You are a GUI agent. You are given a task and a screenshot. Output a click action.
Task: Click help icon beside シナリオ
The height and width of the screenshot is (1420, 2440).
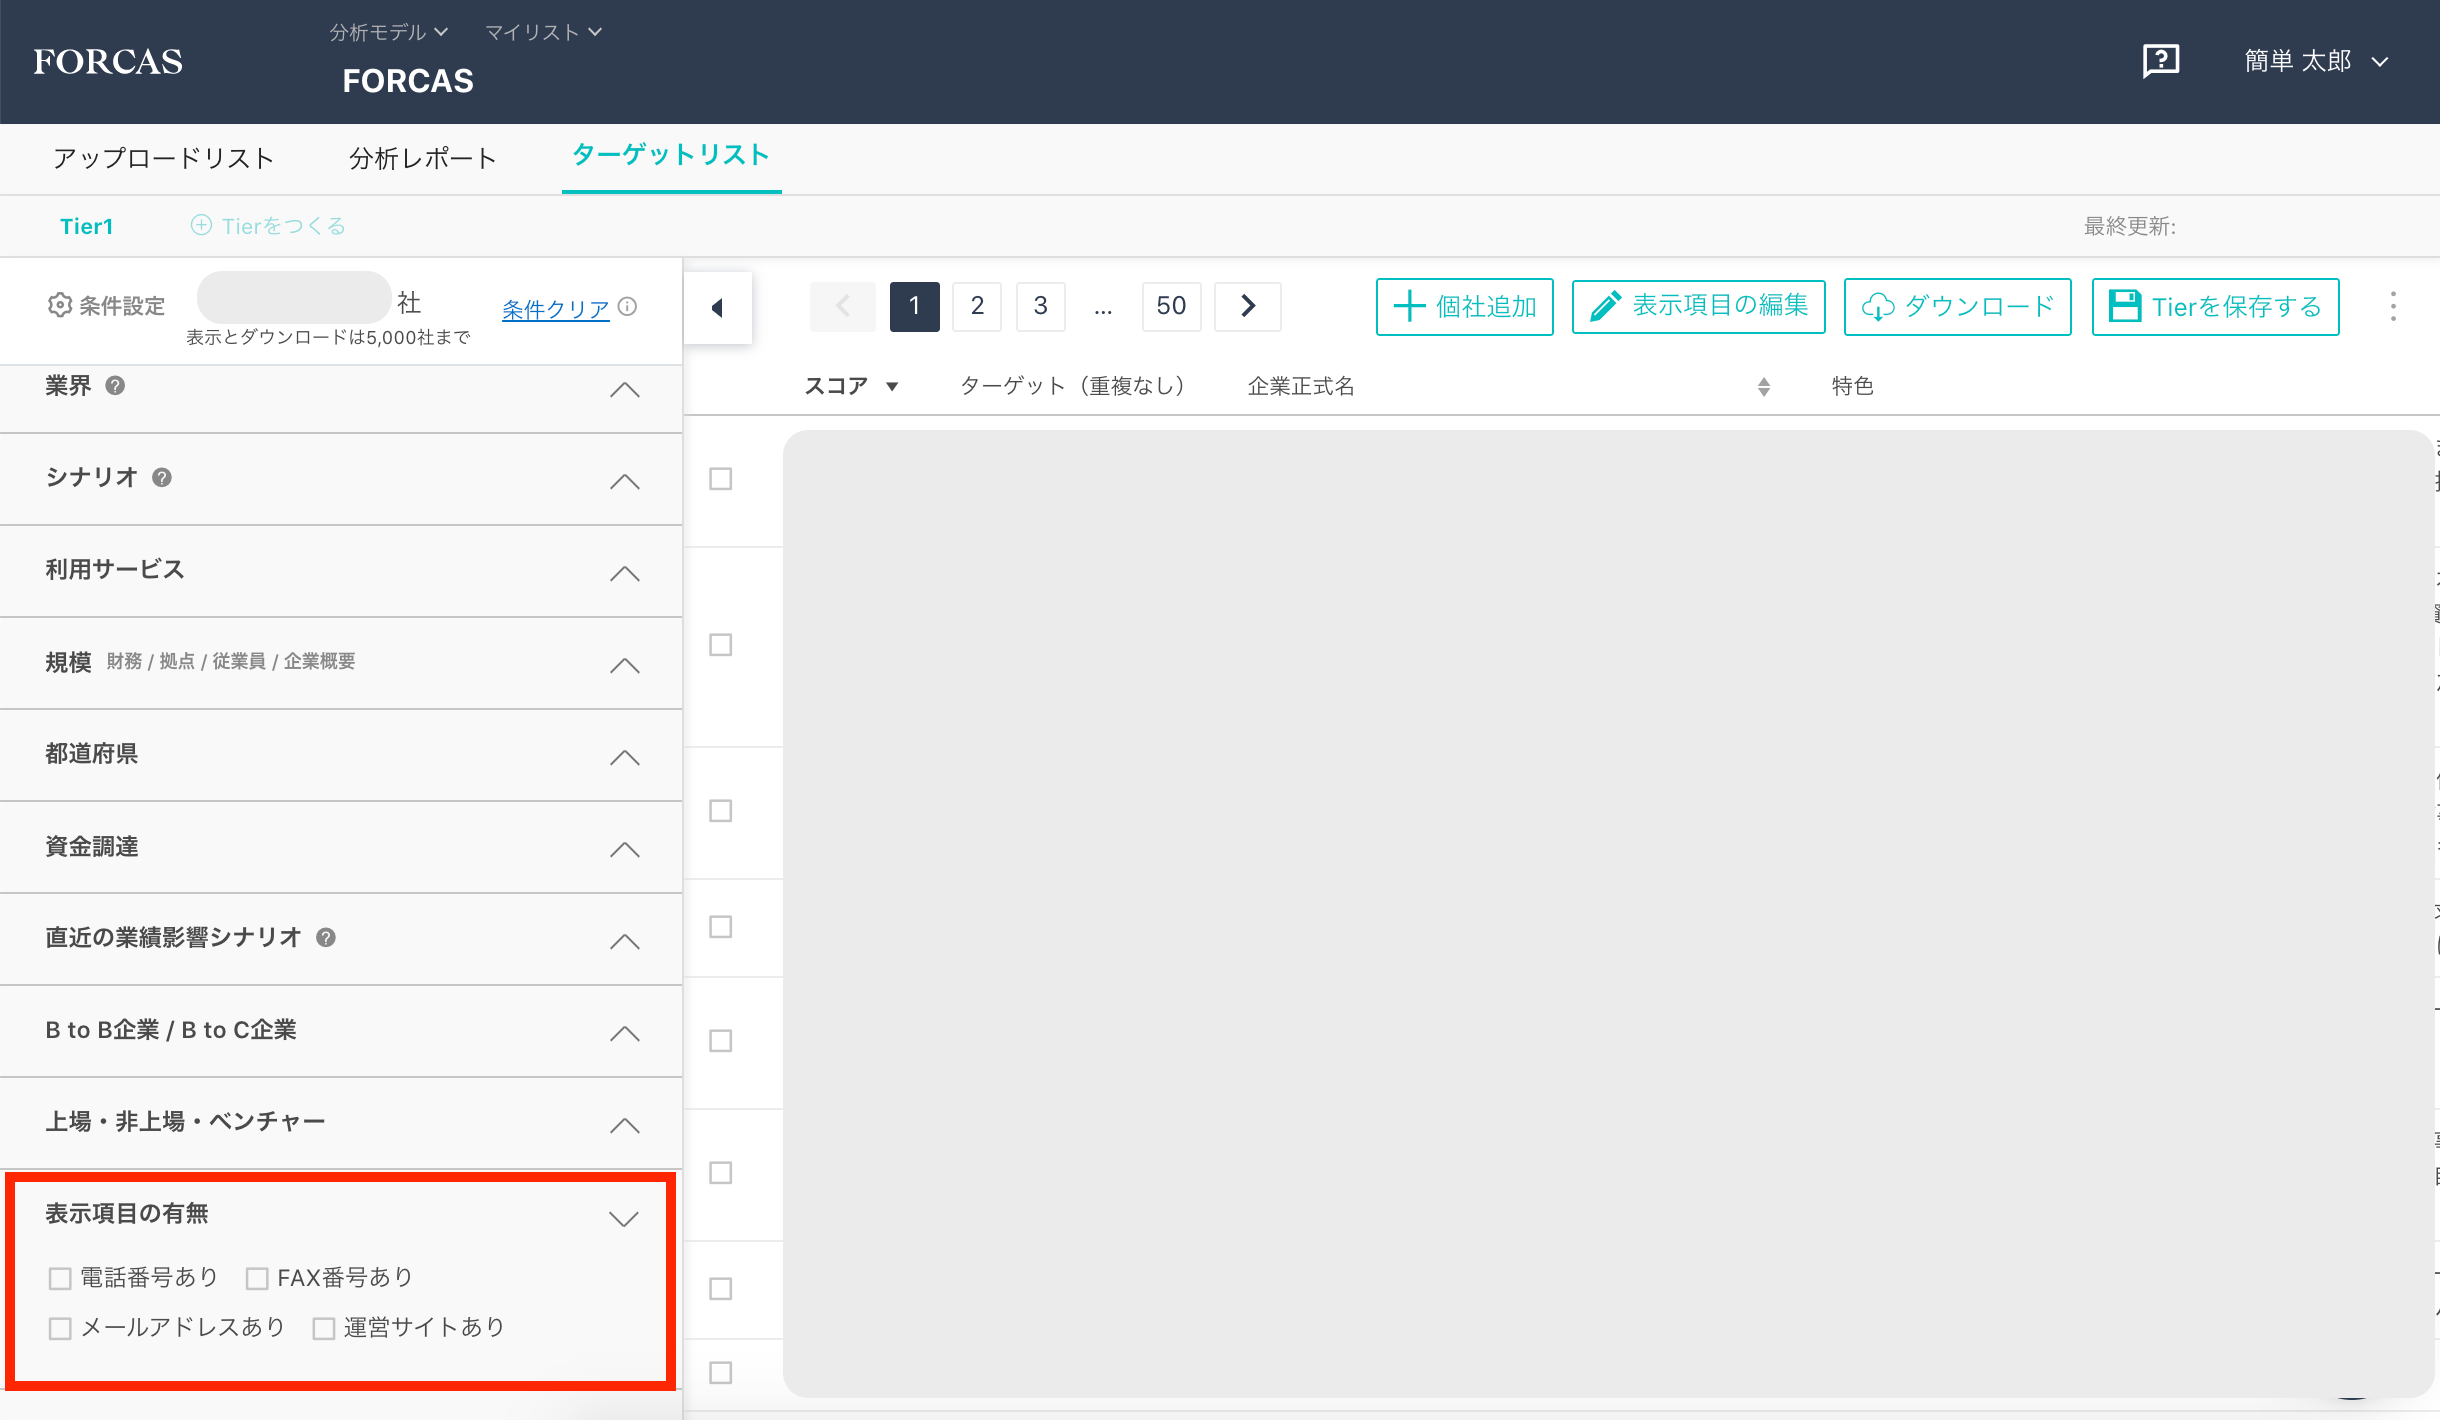(162, 478)
